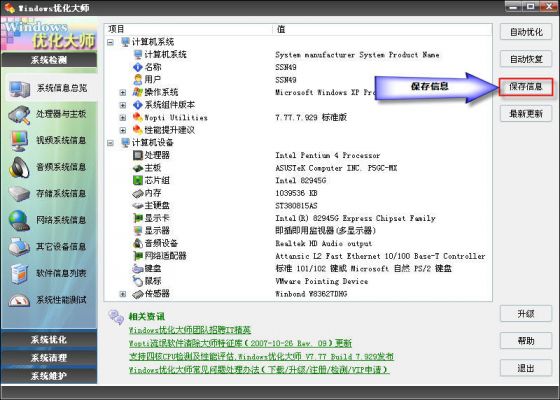Expand the 系统组件版本 node
Viewport: 560px width, 400px height.
click(x=123, y=105)
